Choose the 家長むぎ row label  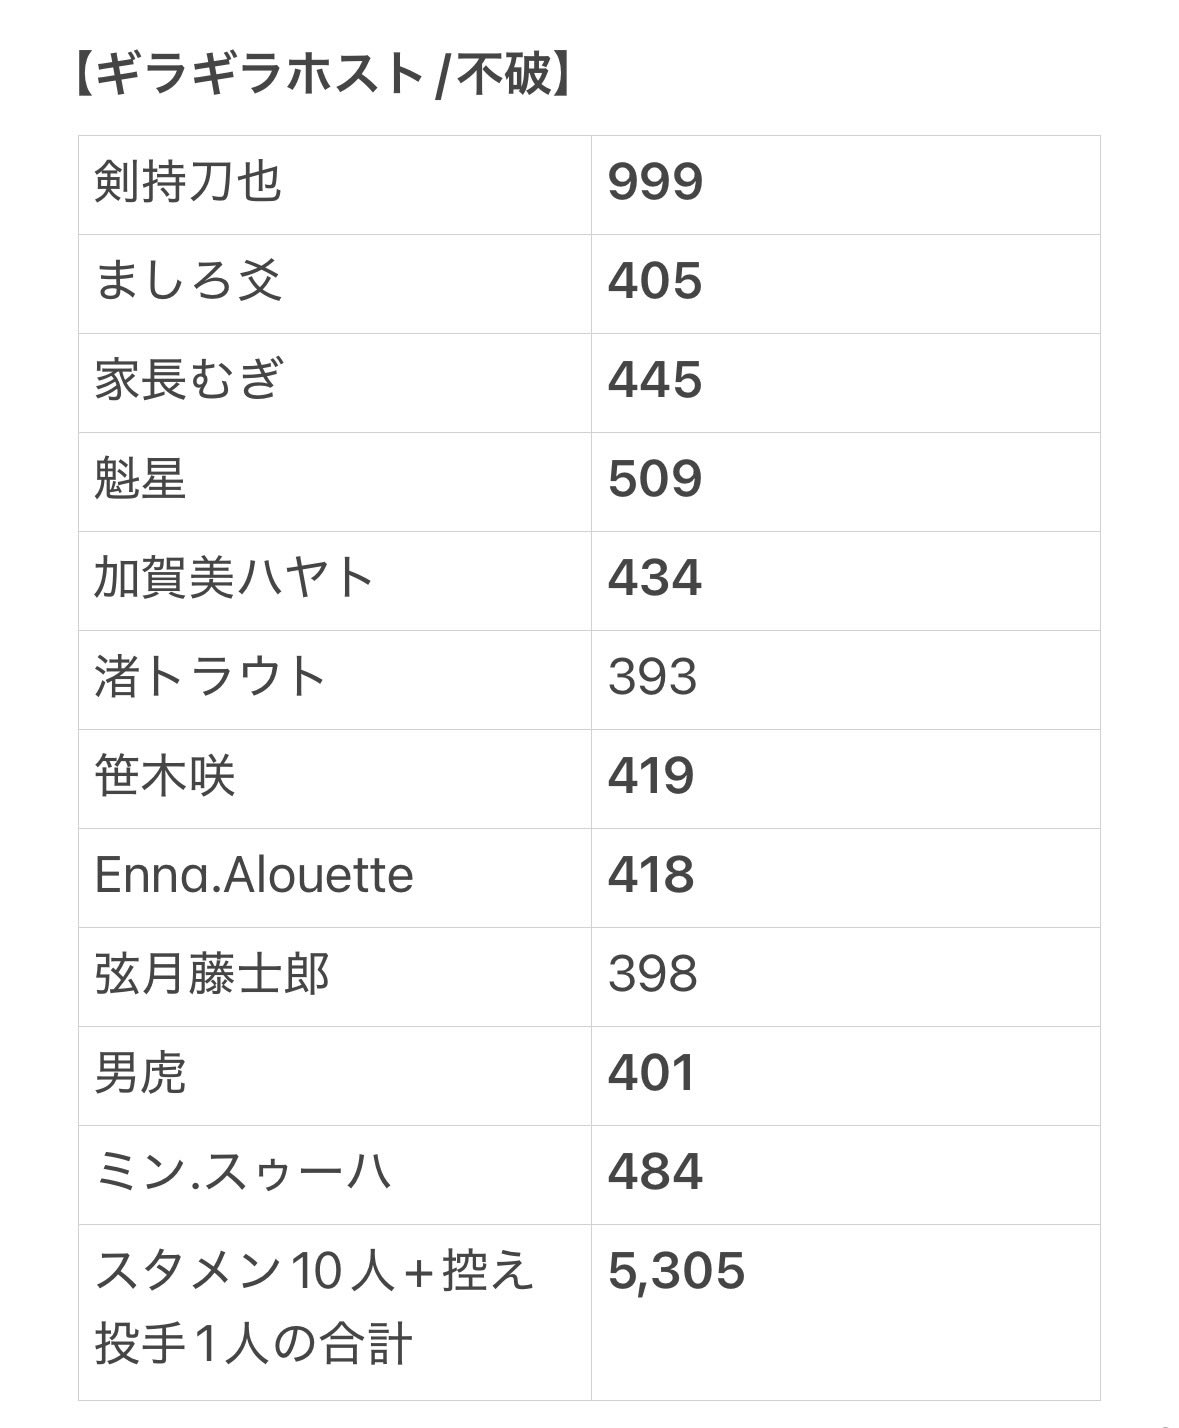point(335,383)
